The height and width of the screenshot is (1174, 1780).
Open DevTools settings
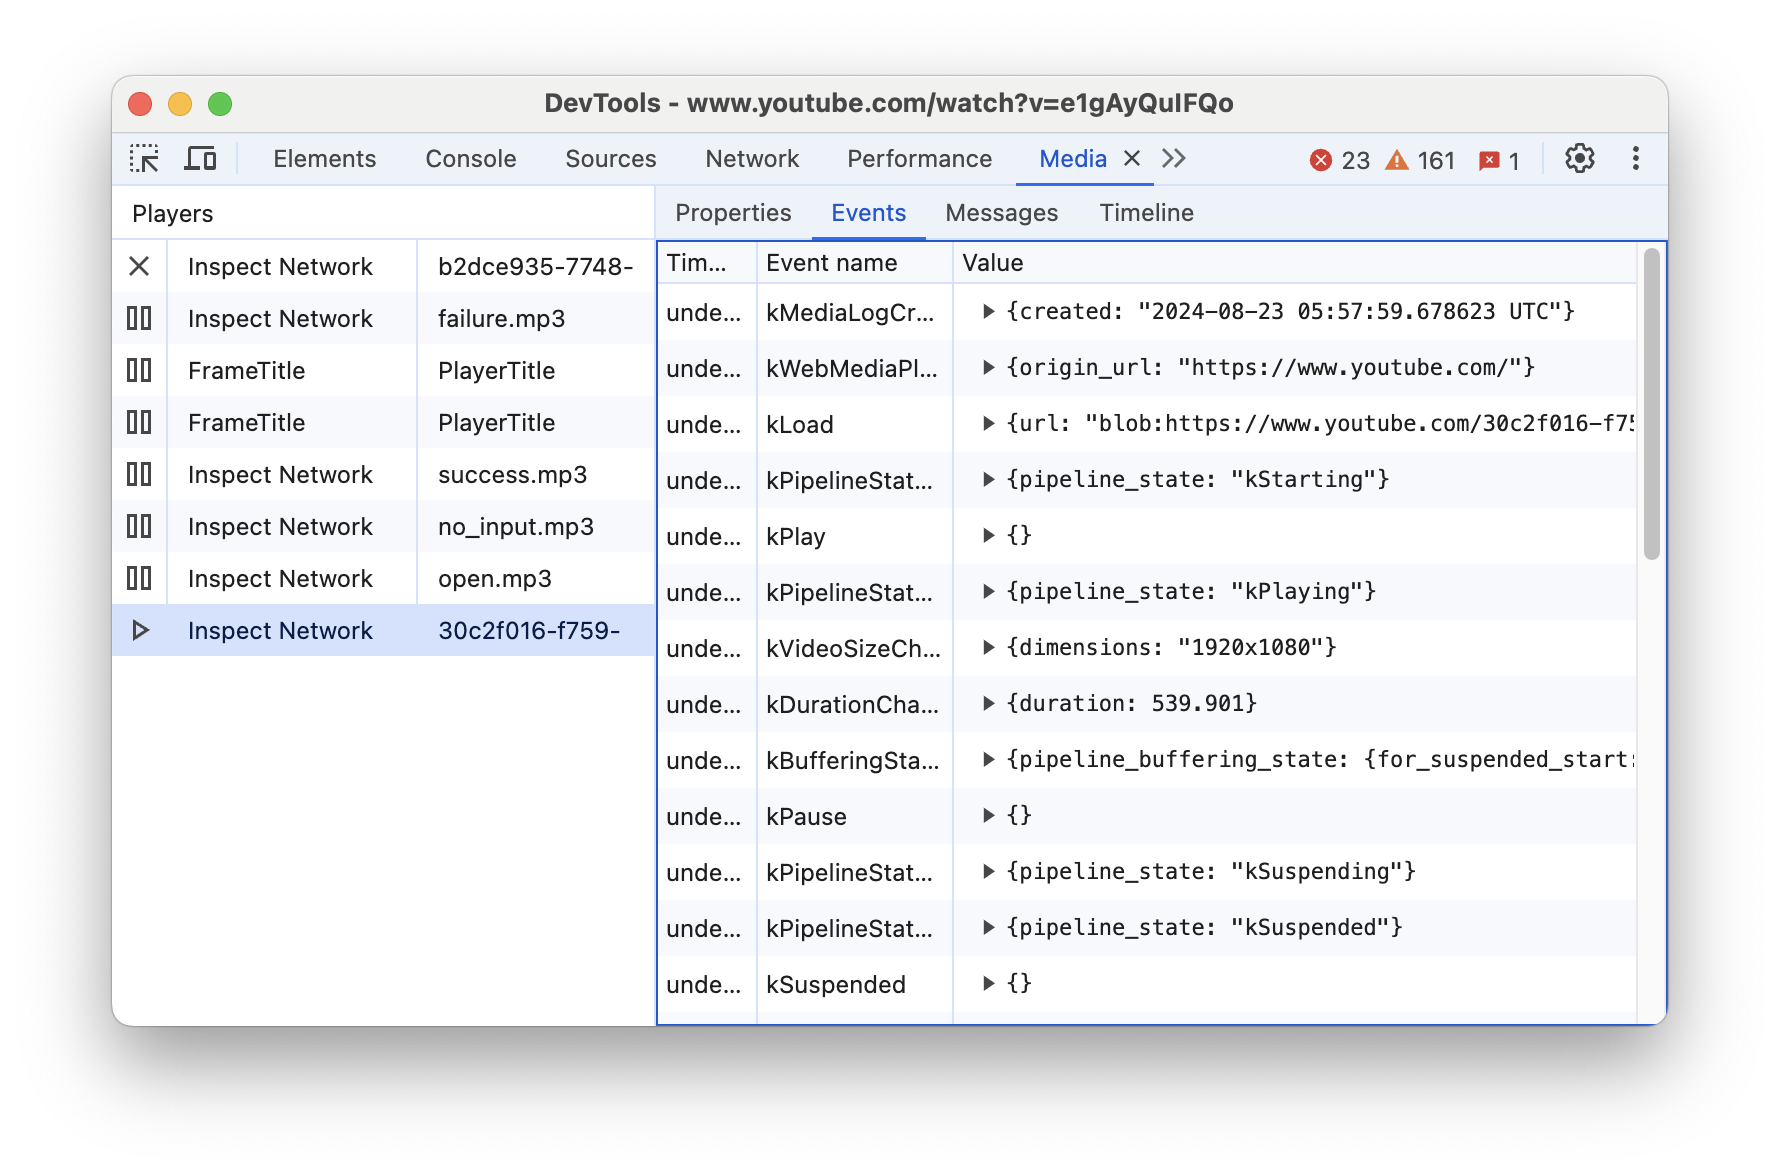pyautogui.click(x=1579, y=158)
